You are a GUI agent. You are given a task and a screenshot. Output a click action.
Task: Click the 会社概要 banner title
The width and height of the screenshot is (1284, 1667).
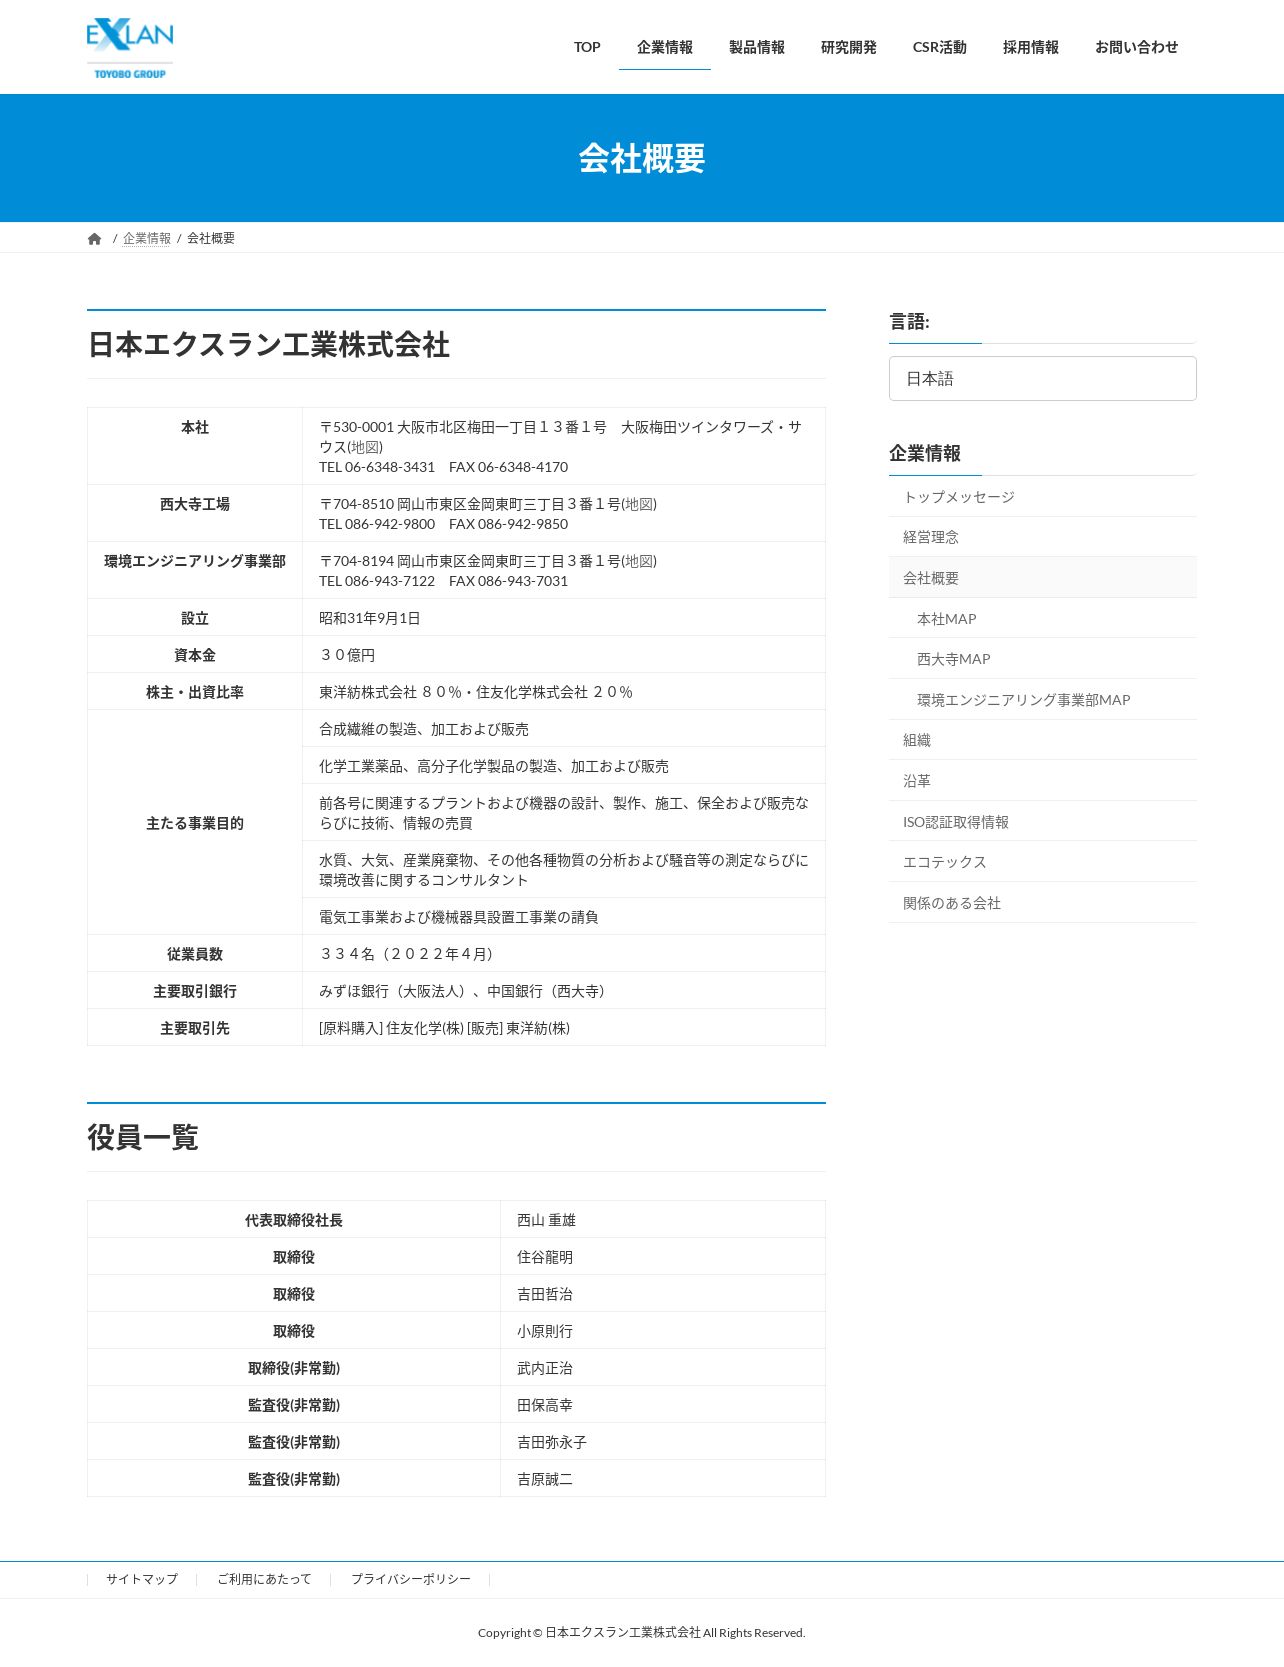pos(642,158)
